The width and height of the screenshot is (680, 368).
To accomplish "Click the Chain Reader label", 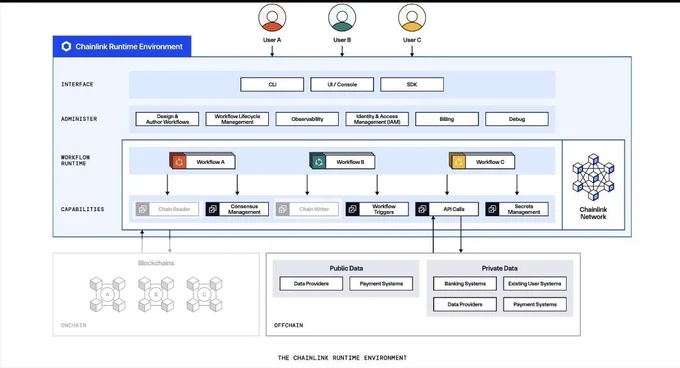I will point(174,209).
